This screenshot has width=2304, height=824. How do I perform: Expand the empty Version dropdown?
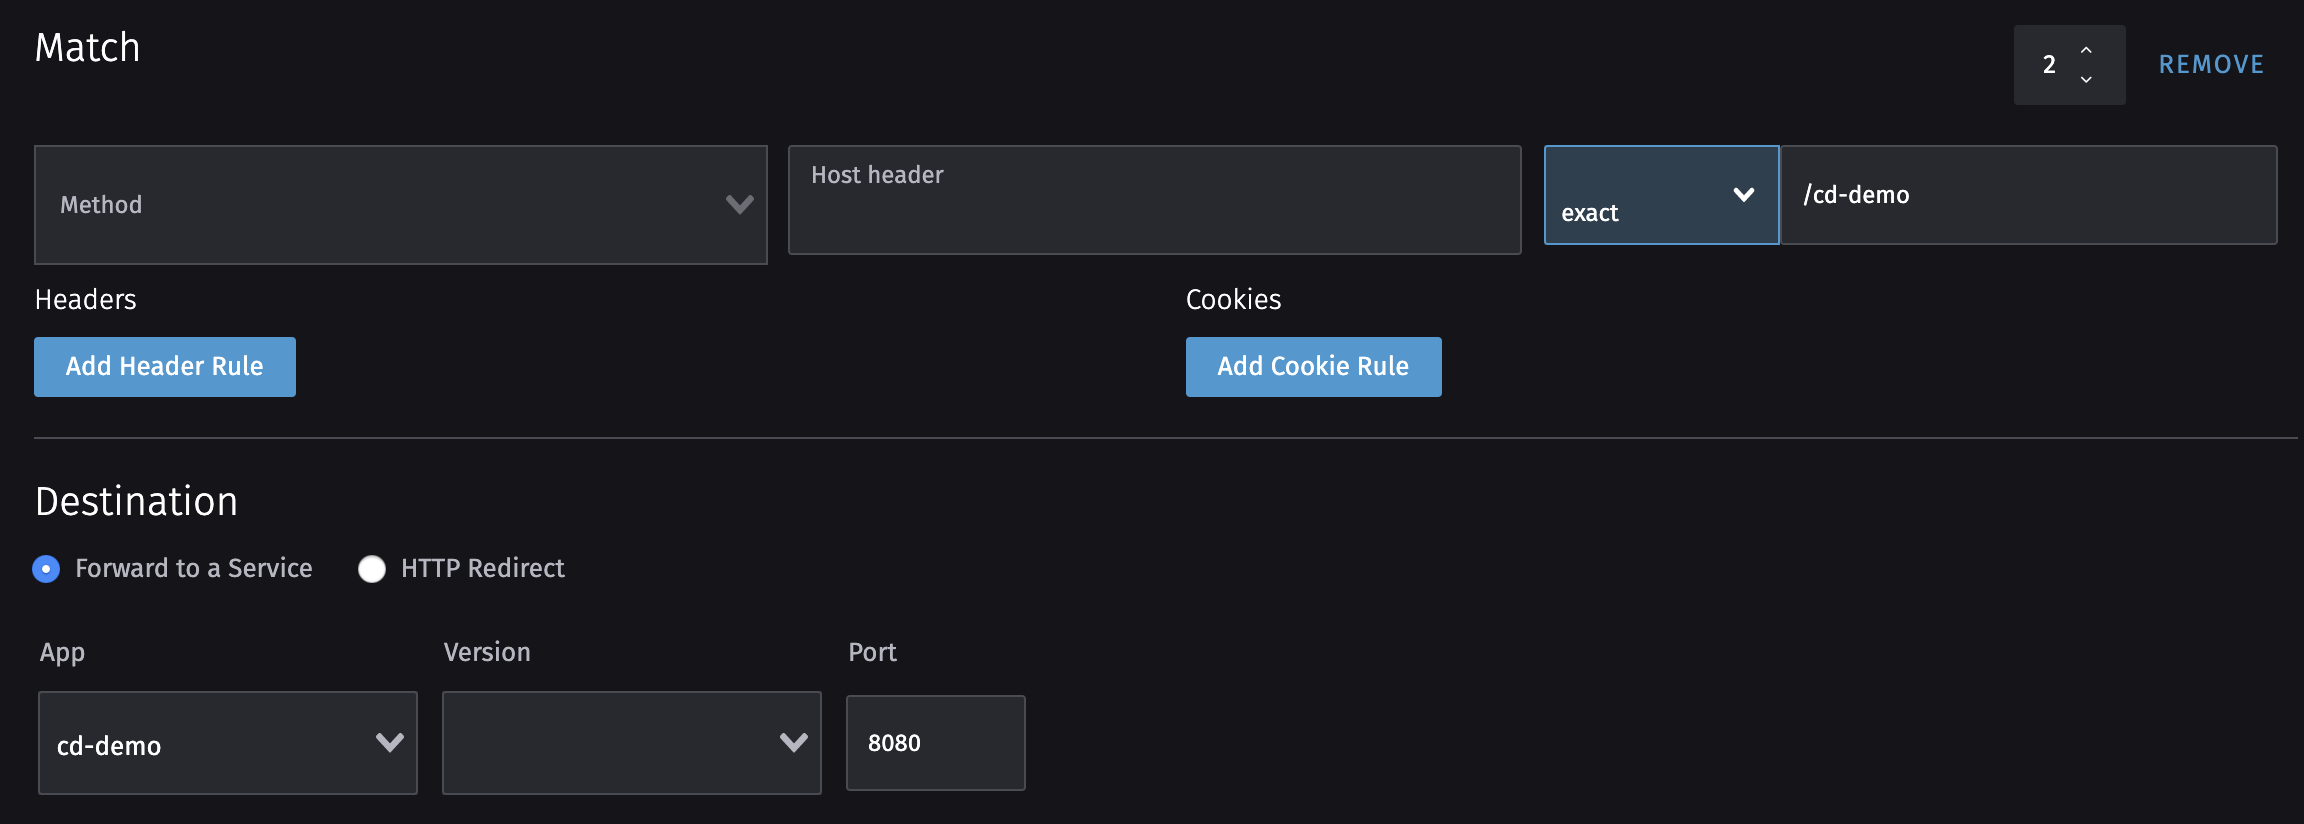coord(632,743)
